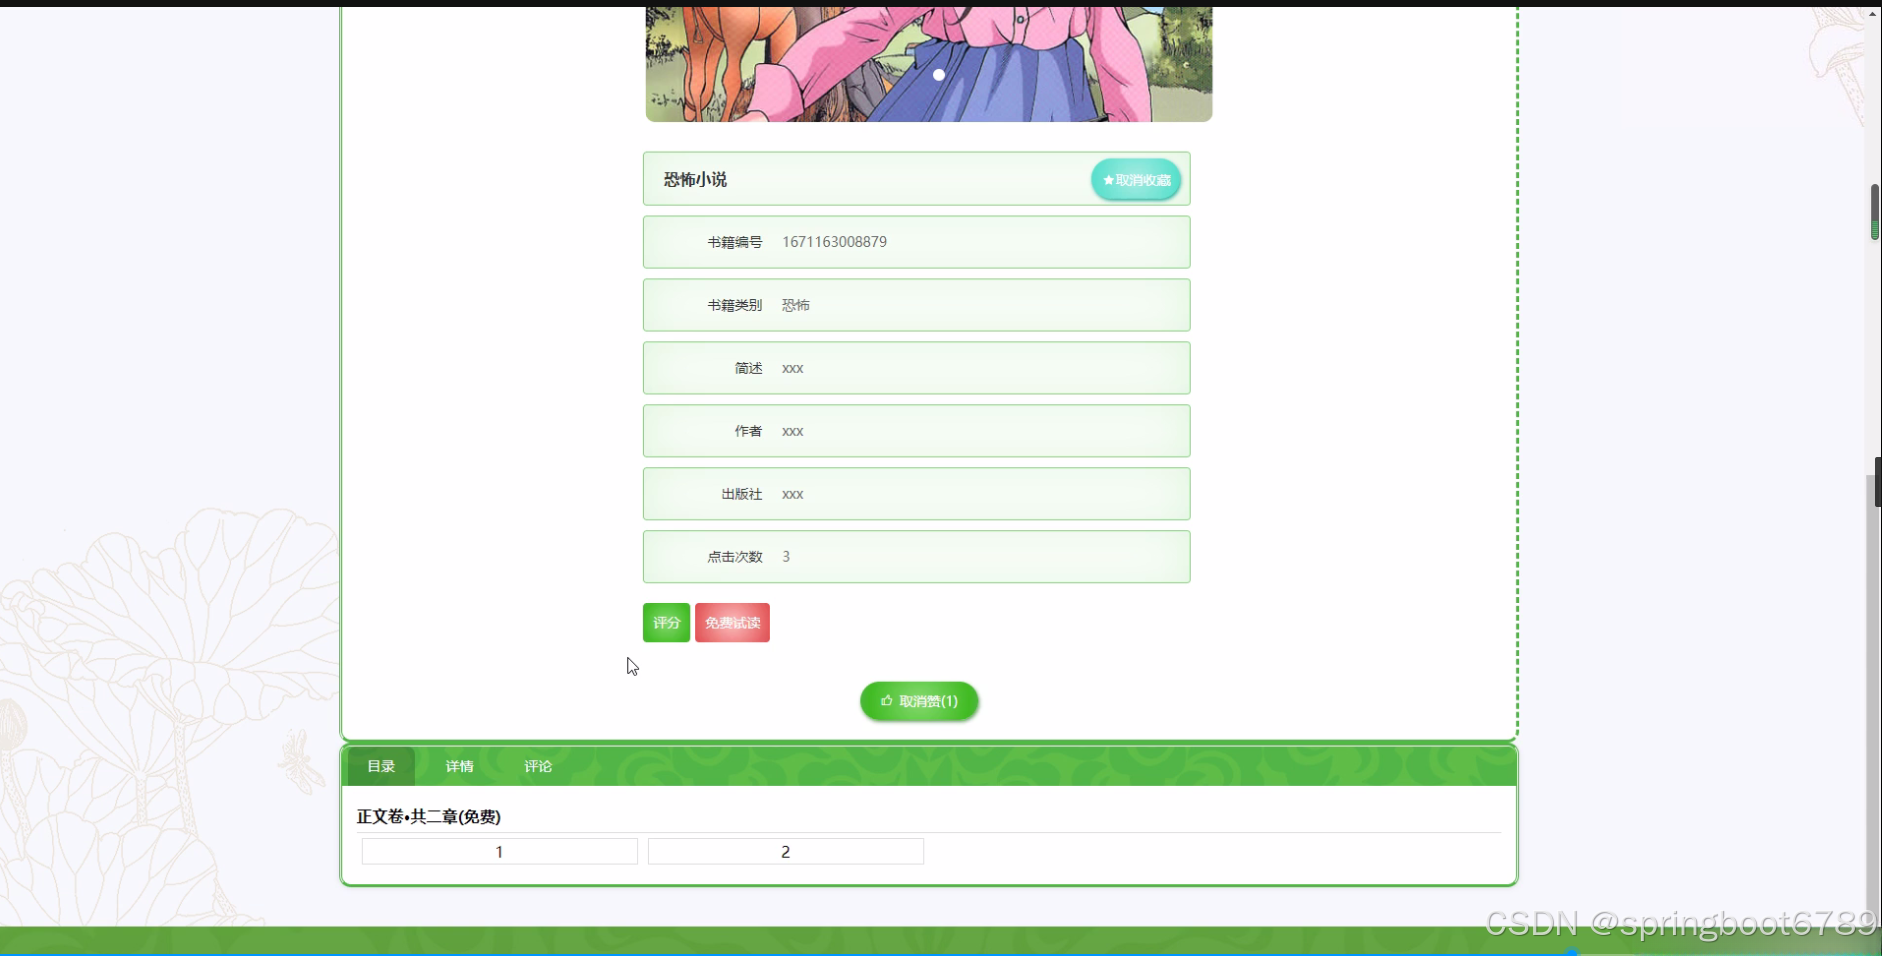Switch to the 评论 tab
The height and width of the screenshot is (956, 1882).
click(x=538, y=766)
